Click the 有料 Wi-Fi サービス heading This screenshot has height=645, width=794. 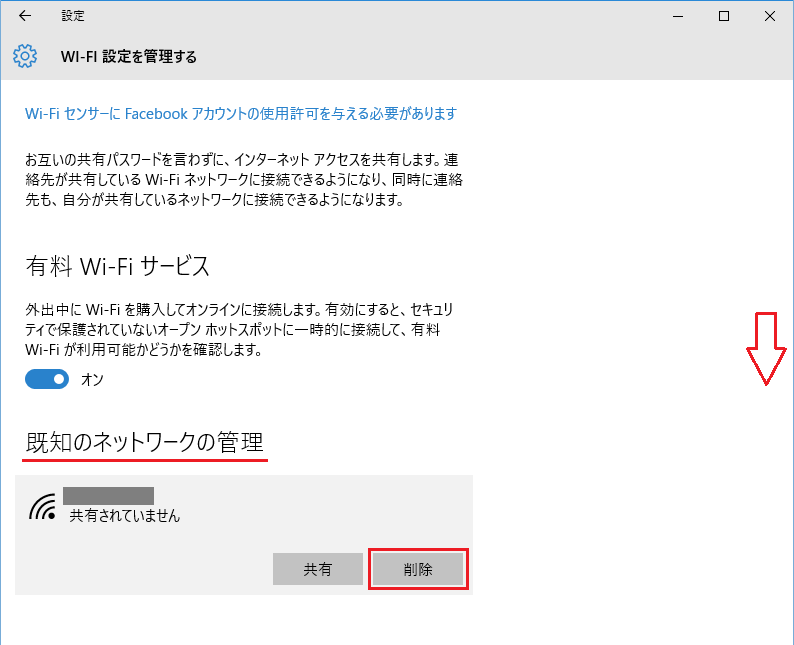117,266
